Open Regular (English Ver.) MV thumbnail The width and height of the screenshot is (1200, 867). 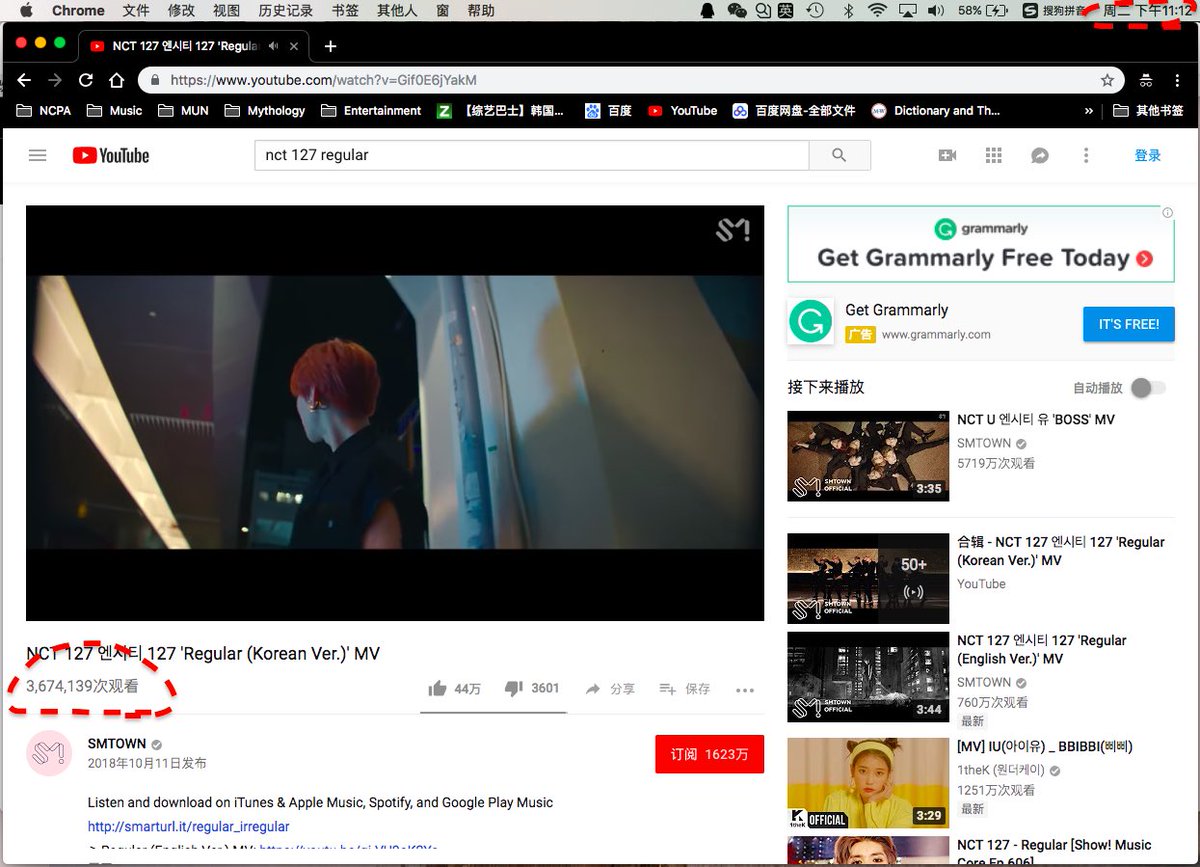868,676
